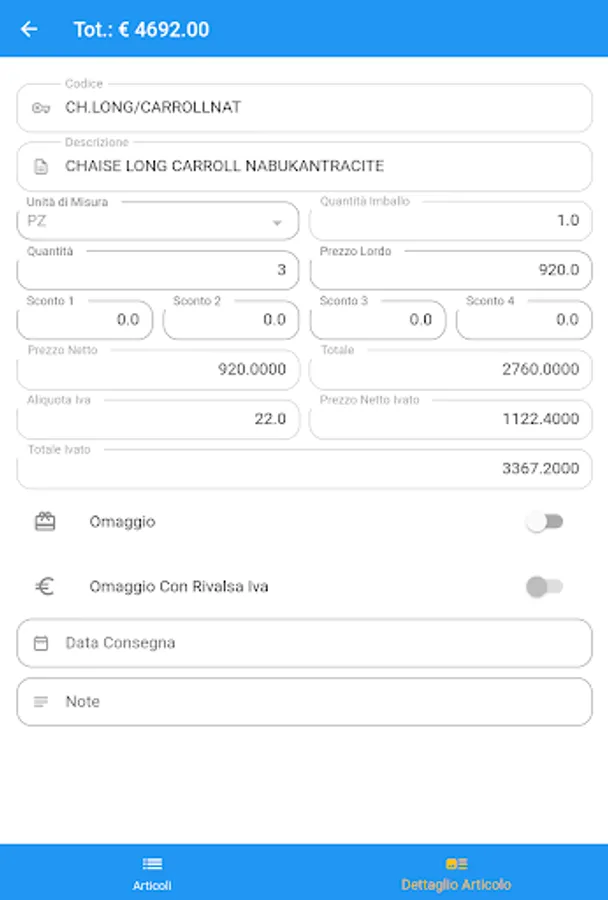Edit the Prezzo Lordo field
This screenshot has height=900, width=608.
click(451, 271)
